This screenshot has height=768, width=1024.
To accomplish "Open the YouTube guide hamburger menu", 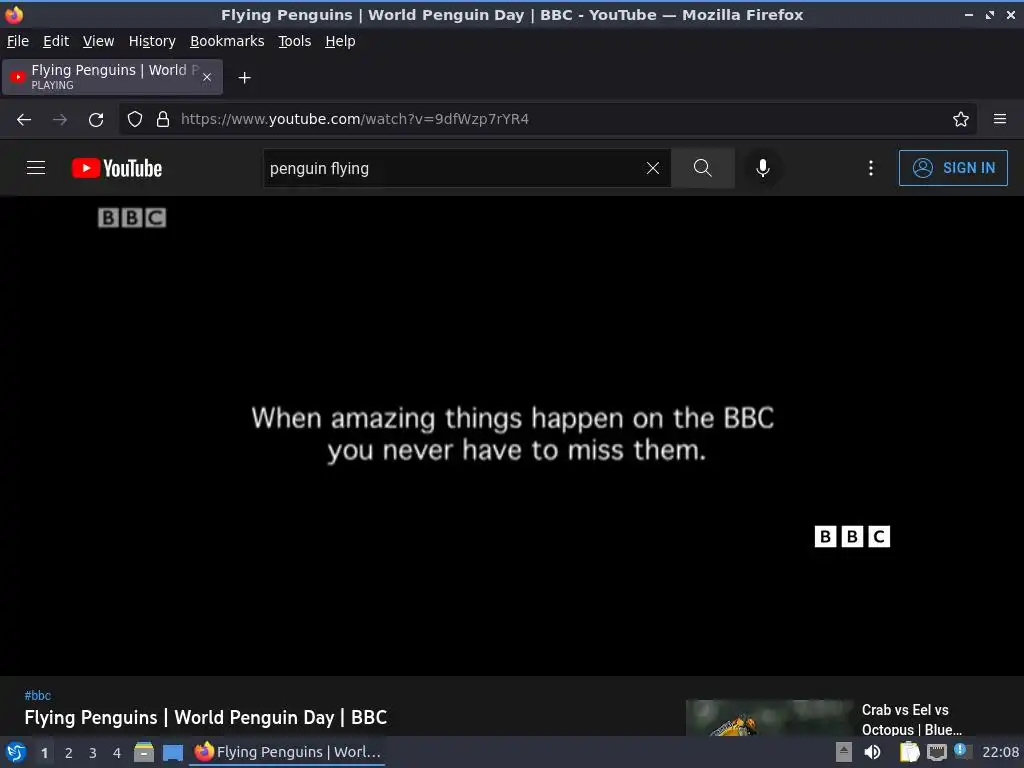I will tap(36, 168).
